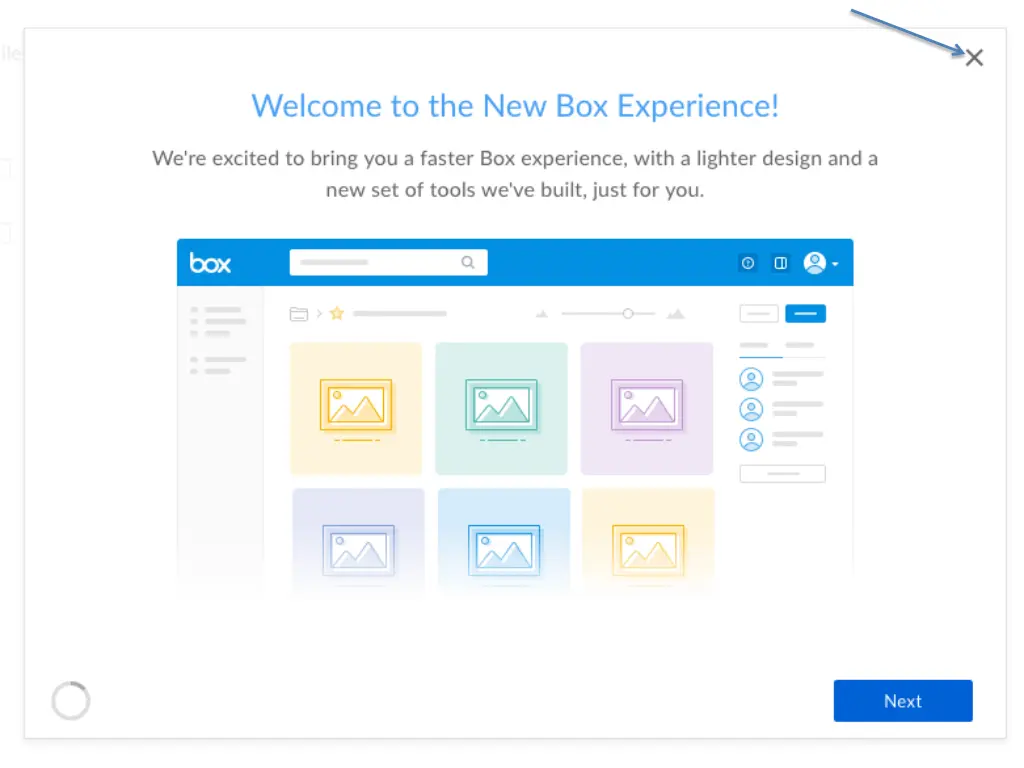Click the Welcome to the New Box Experience heading

[x=515, y=106]
